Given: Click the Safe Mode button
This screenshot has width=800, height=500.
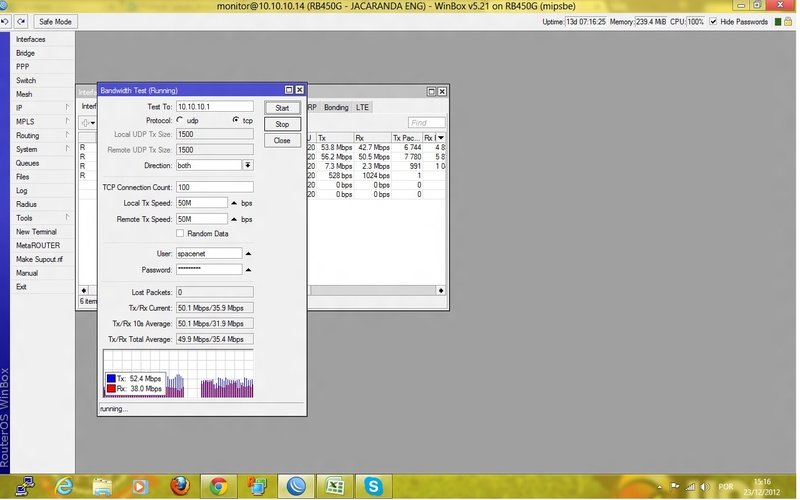Looking at the screenshot, I should click(x=54, y=21).
